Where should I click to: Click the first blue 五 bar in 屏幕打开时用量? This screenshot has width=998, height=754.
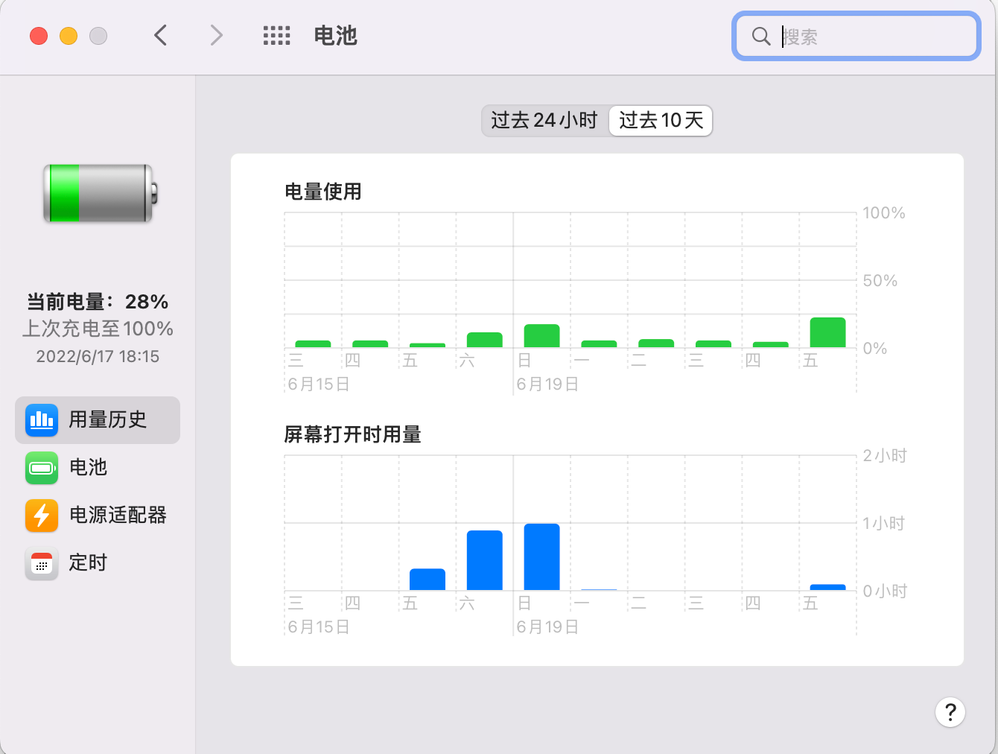427,580
